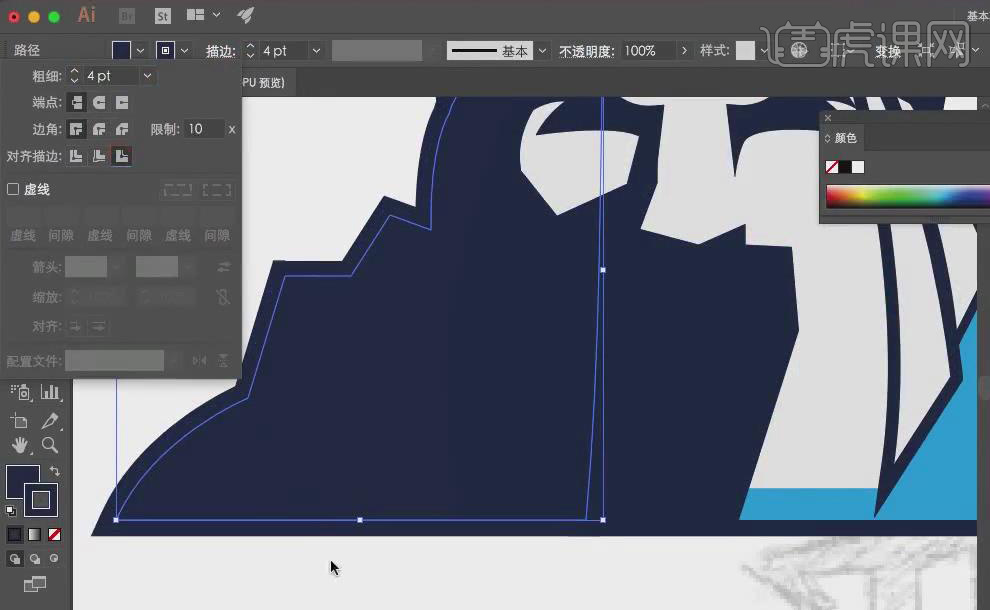Select Draw Normal mode

click(x=15, y=558)
